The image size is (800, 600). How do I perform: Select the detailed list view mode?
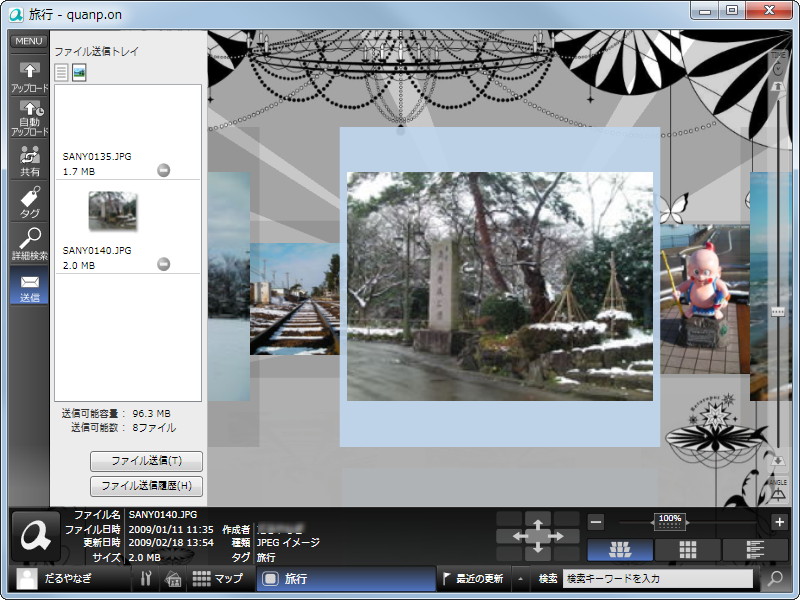coord(755,549)
